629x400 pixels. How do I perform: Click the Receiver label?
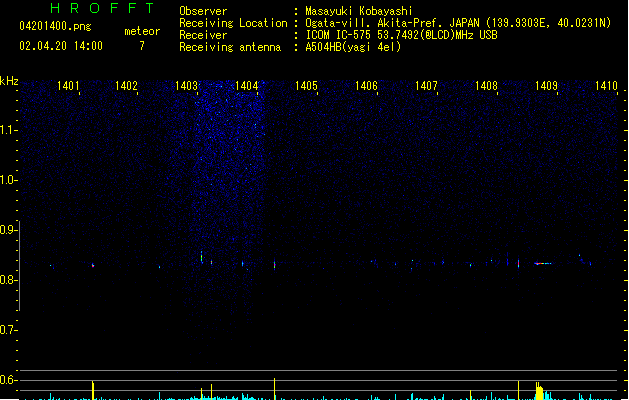coord(203,35)
